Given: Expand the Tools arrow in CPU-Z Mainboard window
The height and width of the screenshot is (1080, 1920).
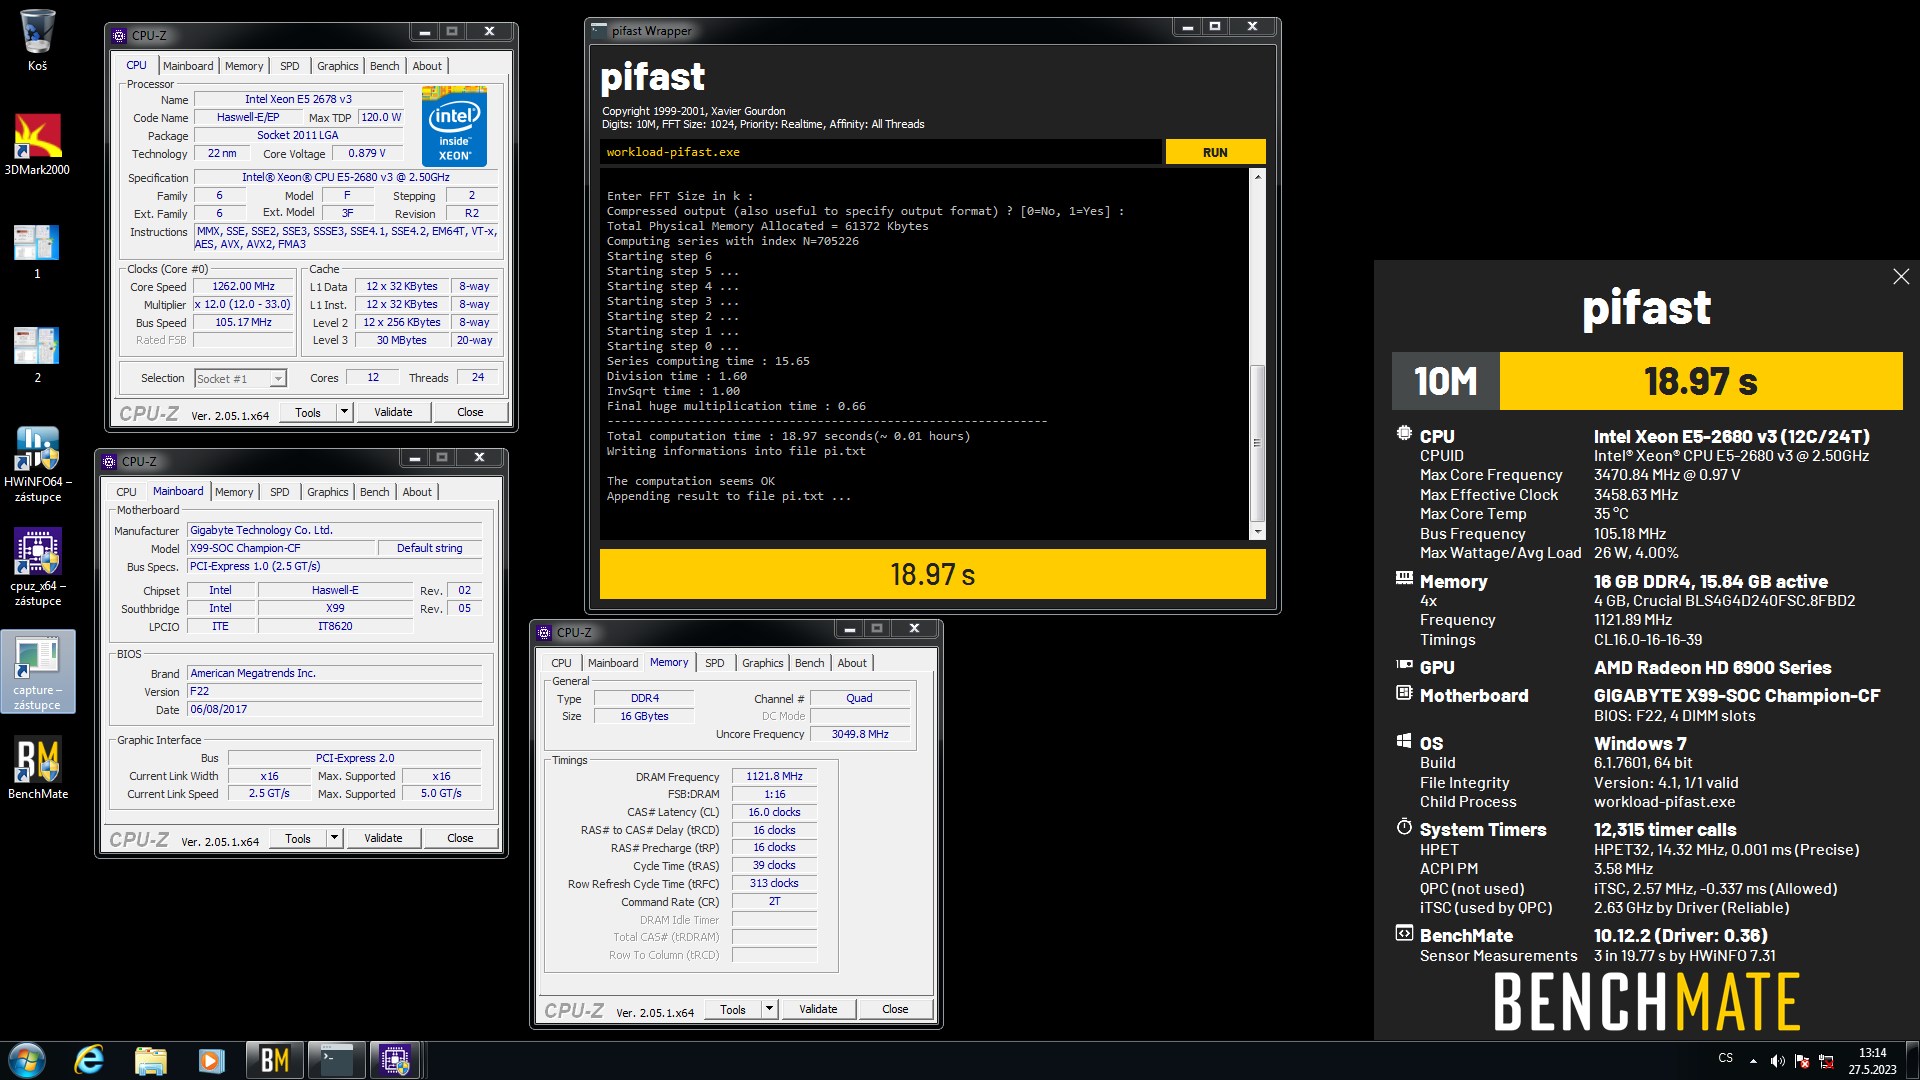Looking at the screenshot, I should (334, 838).
